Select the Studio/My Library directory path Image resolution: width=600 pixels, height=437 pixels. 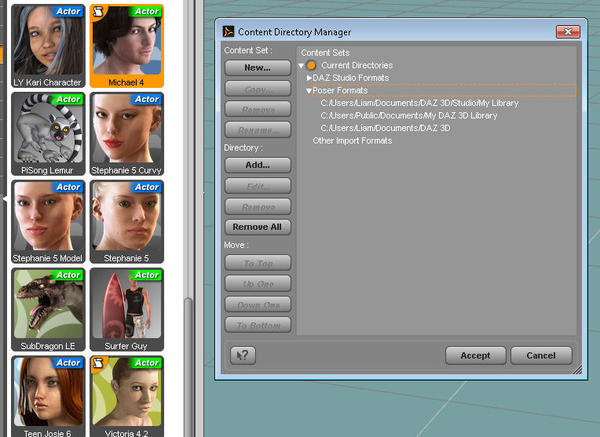click(x=419, y=103)
